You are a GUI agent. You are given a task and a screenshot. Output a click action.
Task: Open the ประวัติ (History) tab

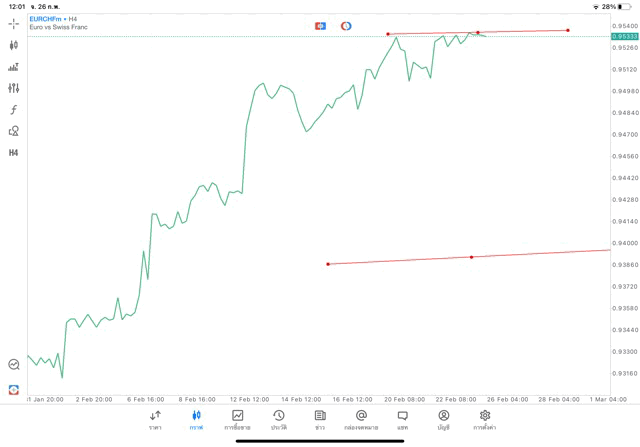click(x=278, y=420)
